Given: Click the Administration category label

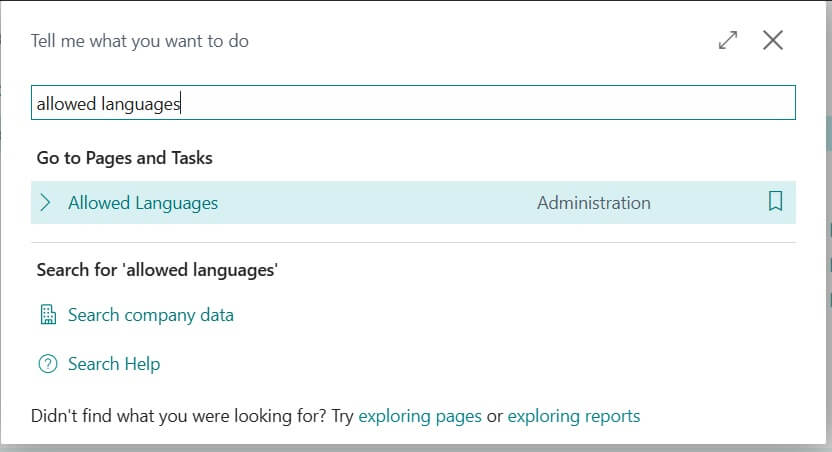Looking at the screenshot, I should click(593, 203).
